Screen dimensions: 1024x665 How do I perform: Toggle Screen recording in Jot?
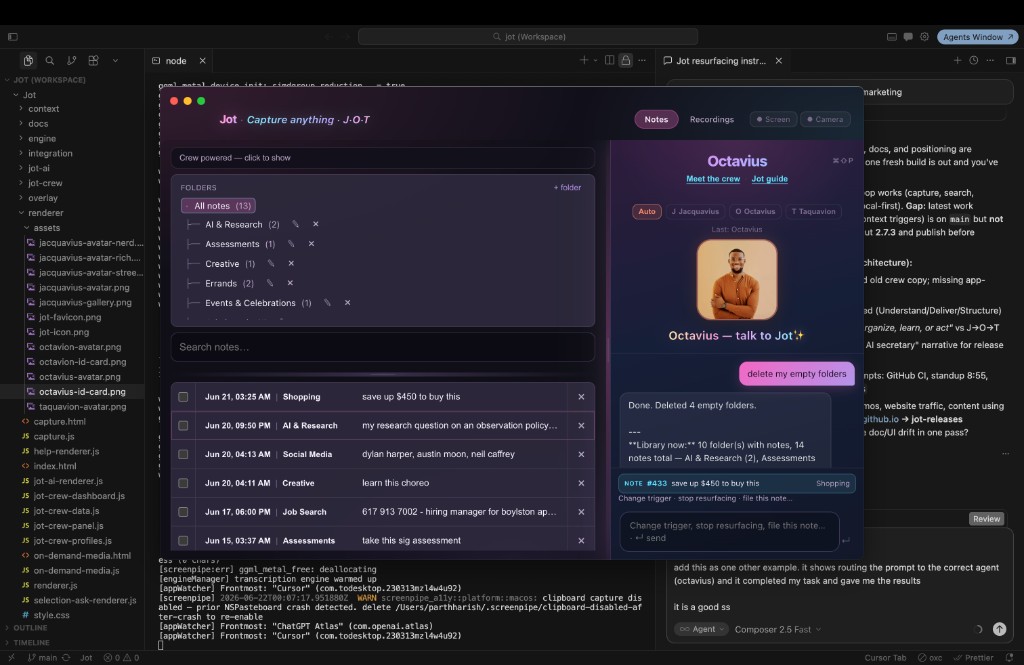[x=773, y=120]
